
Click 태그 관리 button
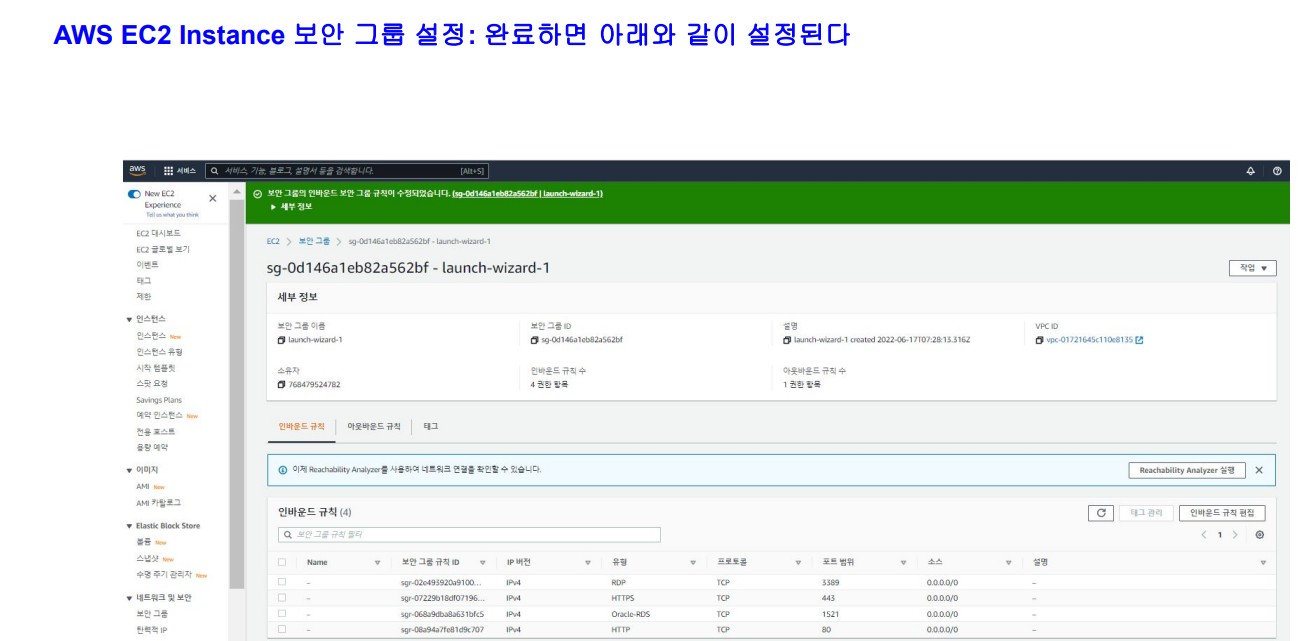[1146, 513]
